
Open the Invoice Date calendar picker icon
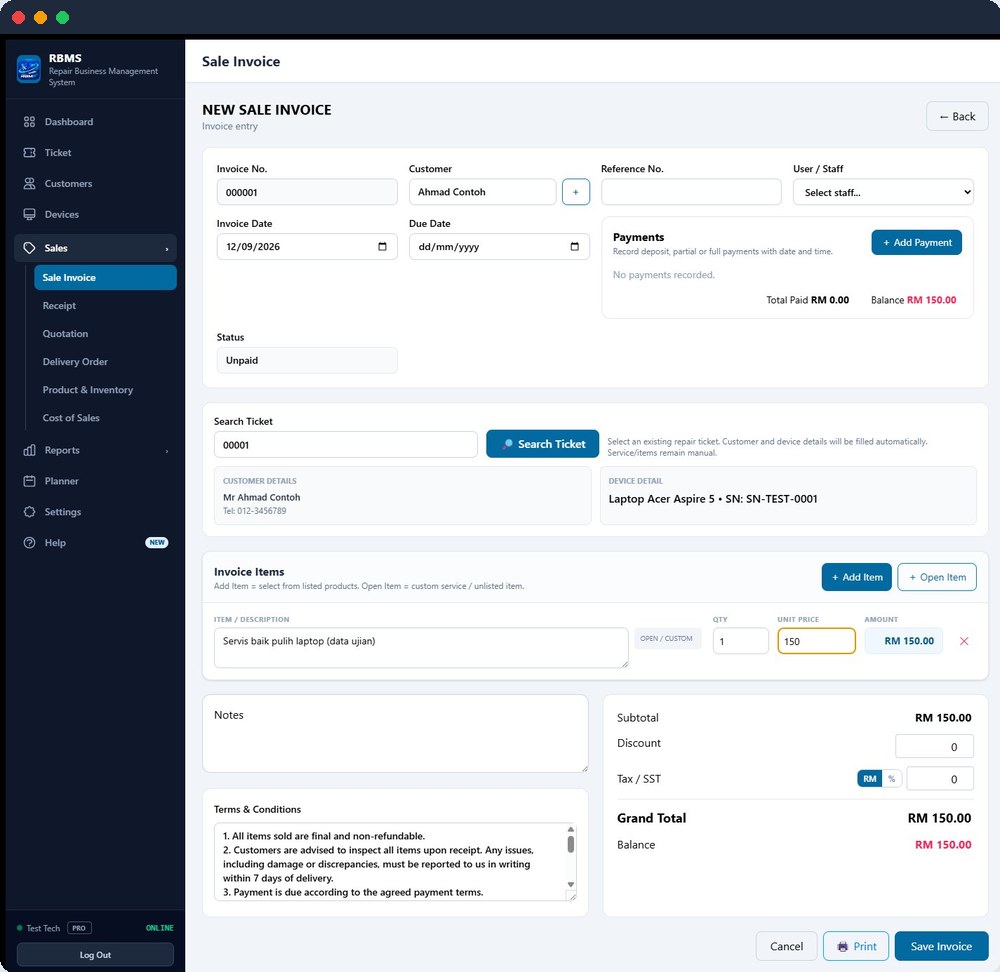382,247
